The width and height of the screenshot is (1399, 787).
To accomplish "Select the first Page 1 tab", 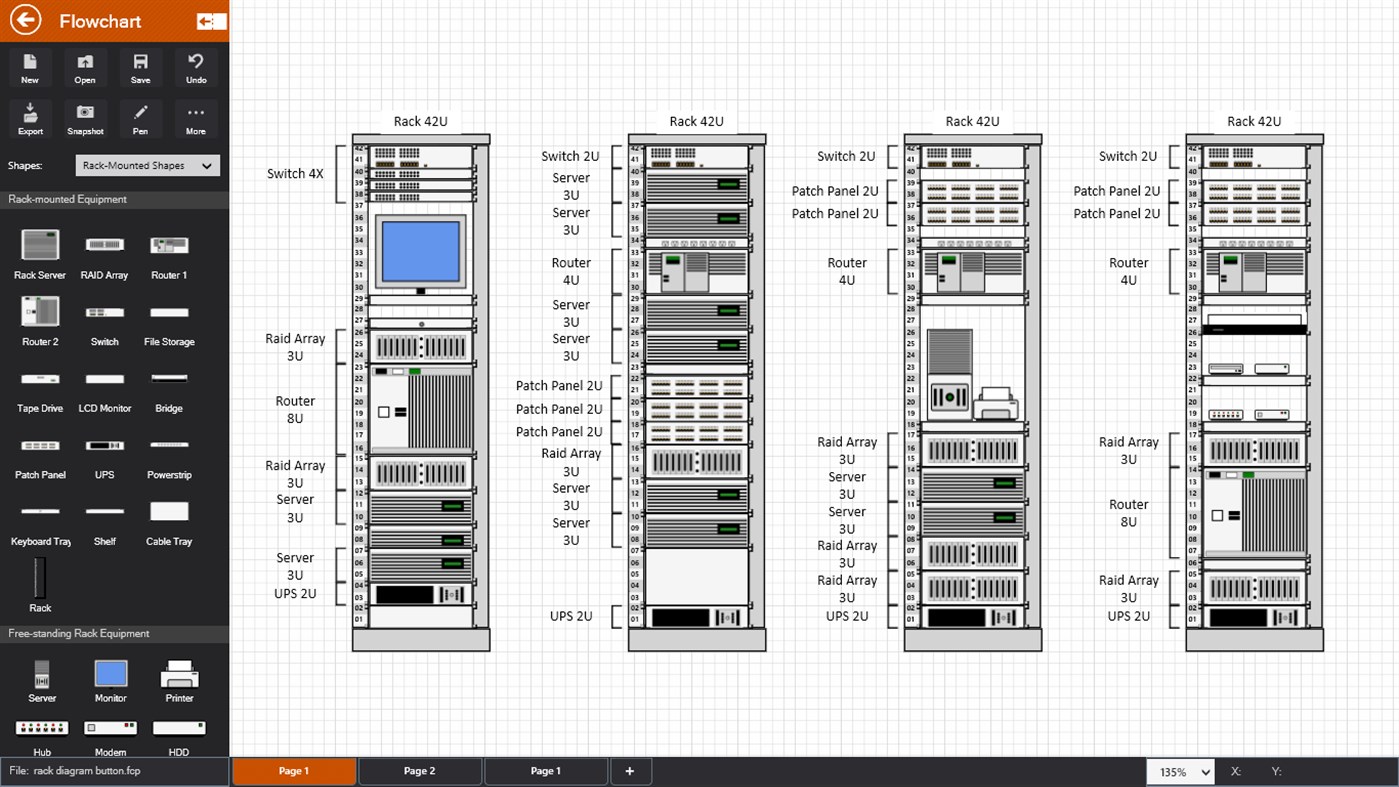I will pos(293,771).
